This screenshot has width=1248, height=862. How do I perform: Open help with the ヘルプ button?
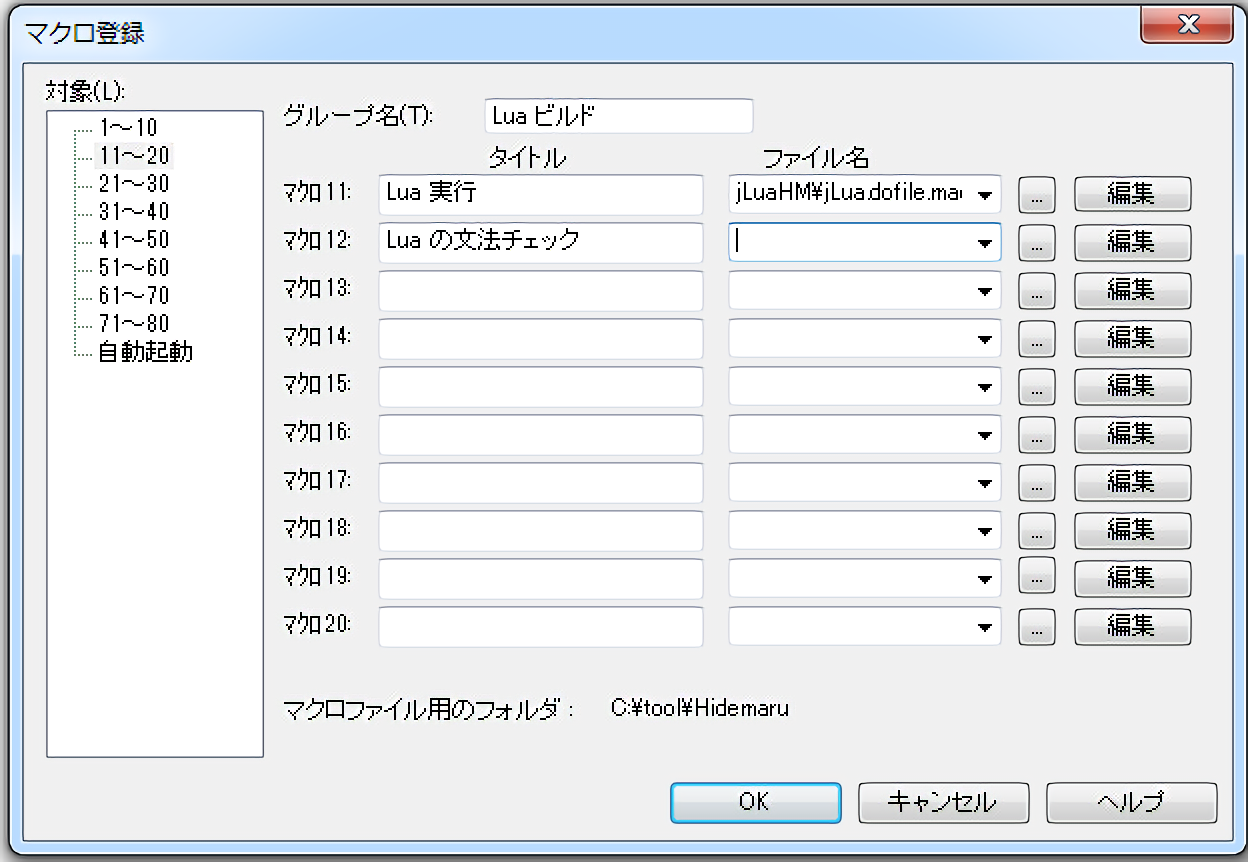tap(1131, 802)
